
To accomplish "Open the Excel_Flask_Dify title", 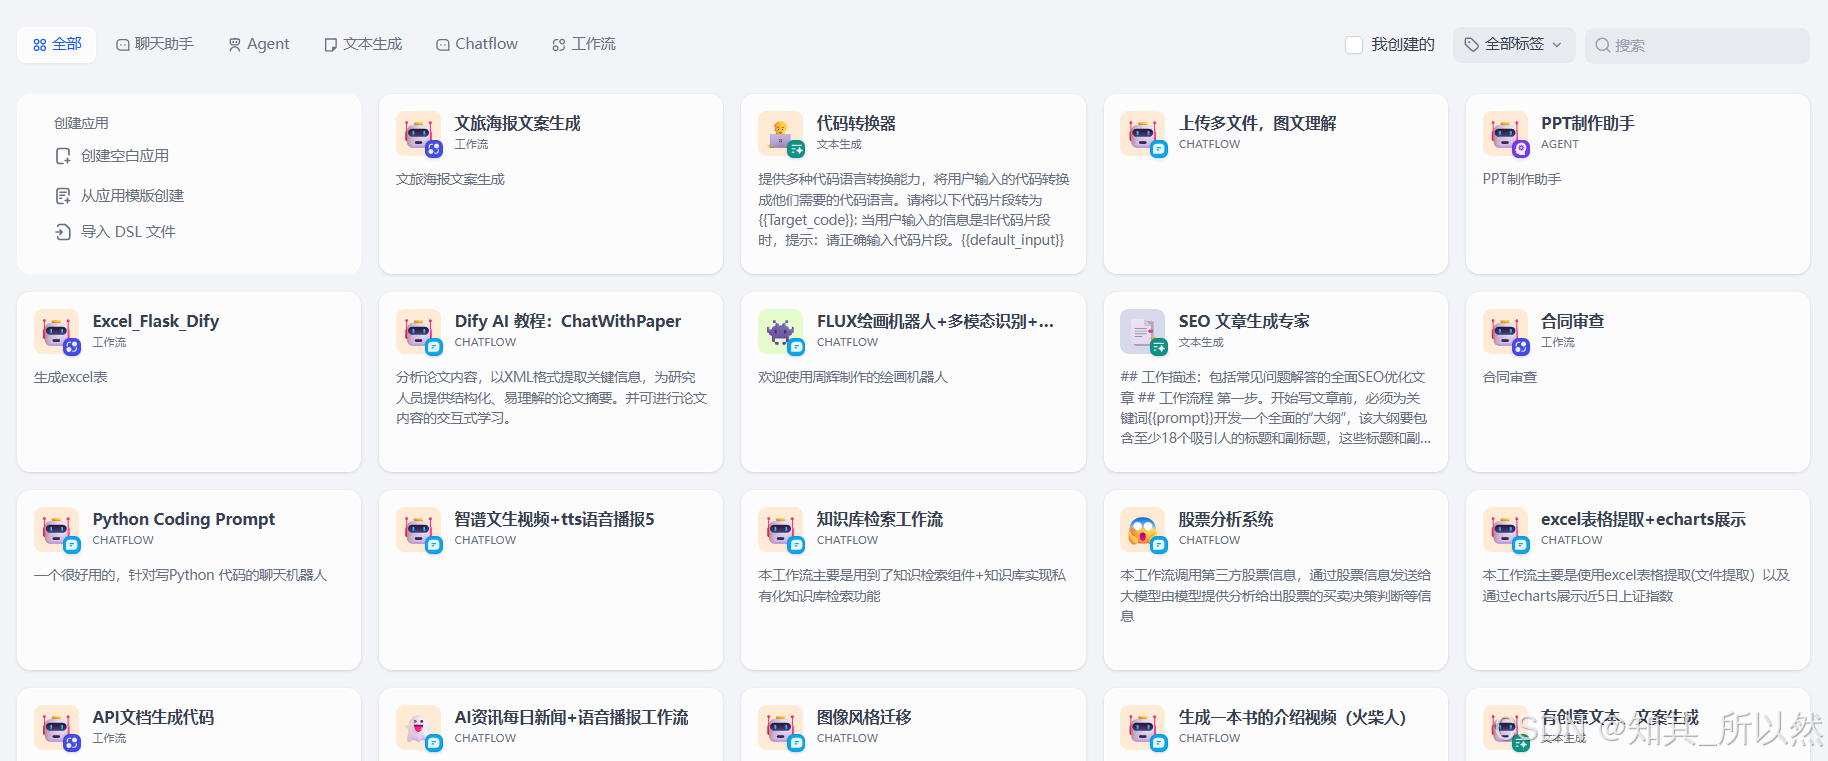I will pyautogui.click(x=155, y=321).
